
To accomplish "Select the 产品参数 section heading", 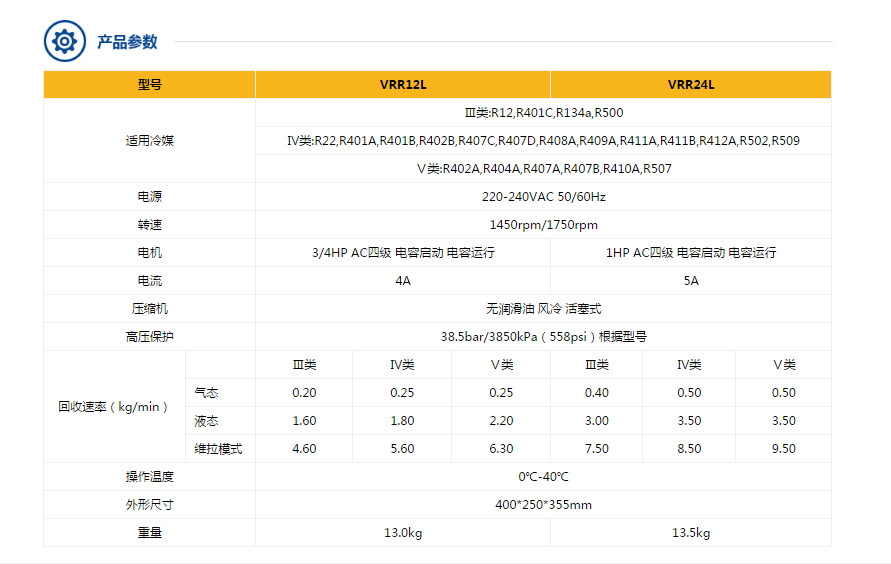I will pos(127,42).
